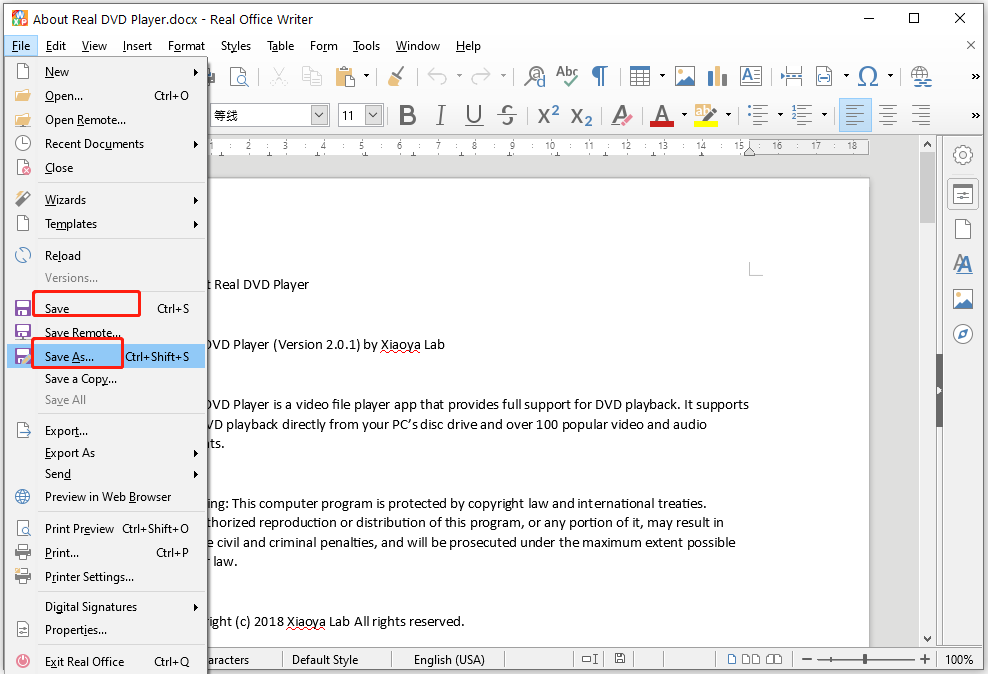Viewport: 988px width, 674px height.
Task: Toggle bold formatting
Action: point(407,115)
